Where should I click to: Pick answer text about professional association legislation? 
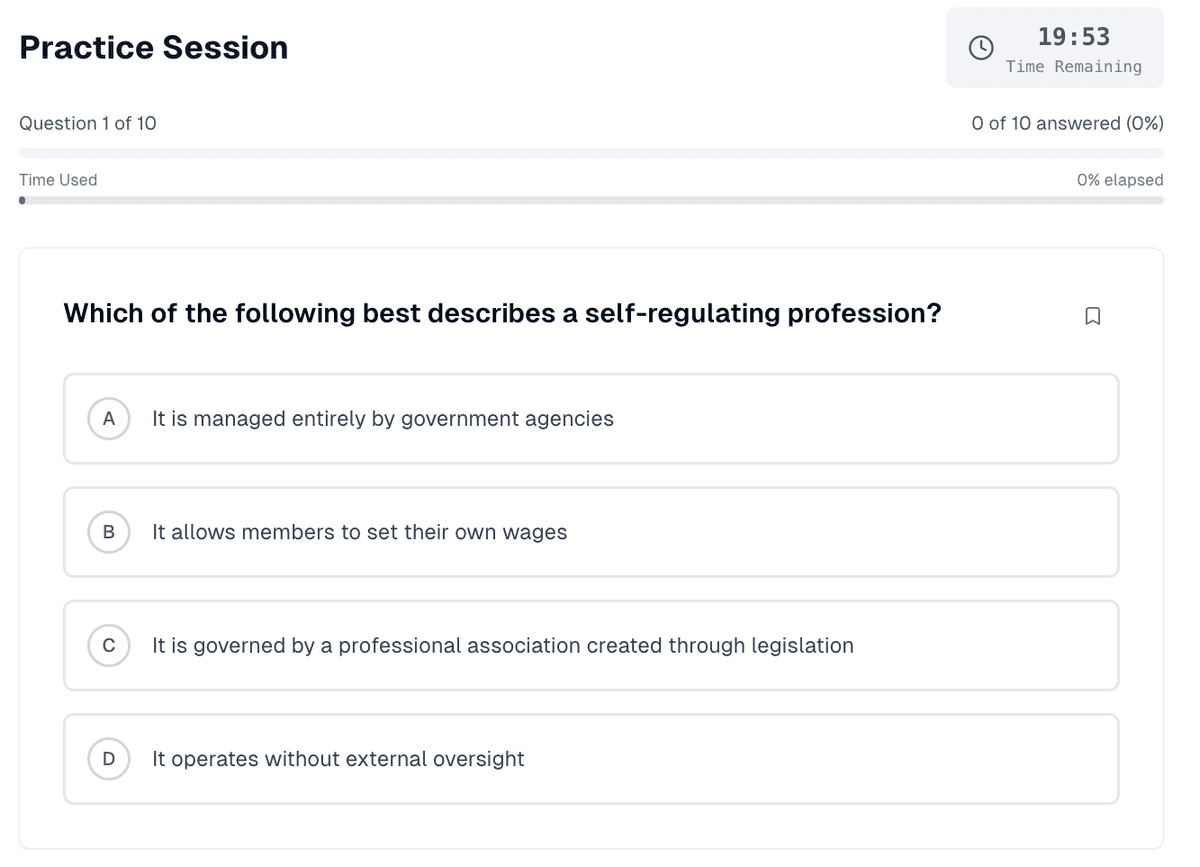pyautogui.click(x=503, y=645)
